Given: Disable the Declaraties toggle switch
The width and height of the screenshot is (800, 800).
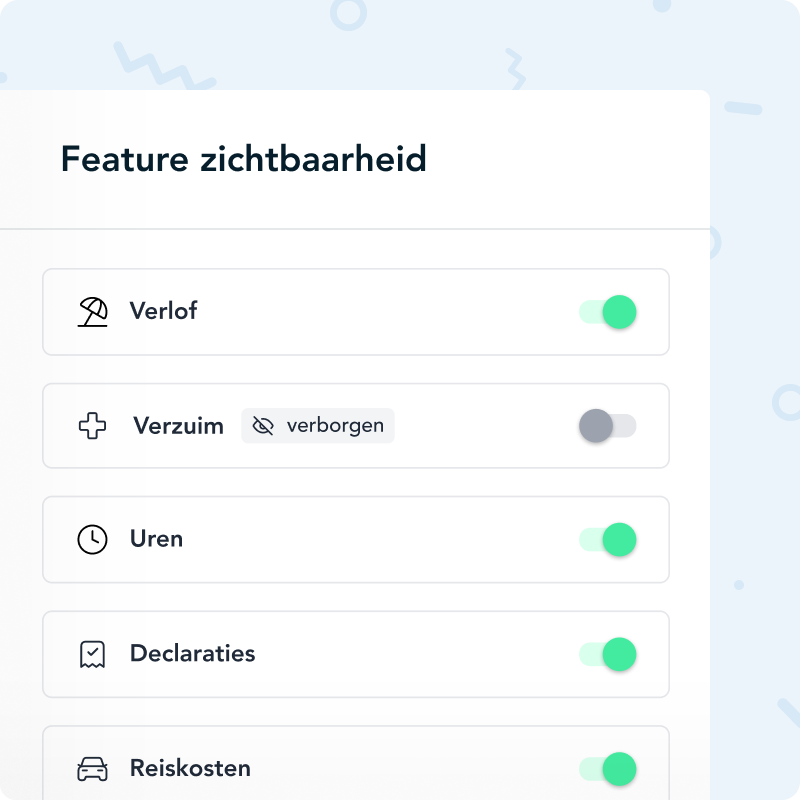Looking at the screenshot, I should (608, 654).
